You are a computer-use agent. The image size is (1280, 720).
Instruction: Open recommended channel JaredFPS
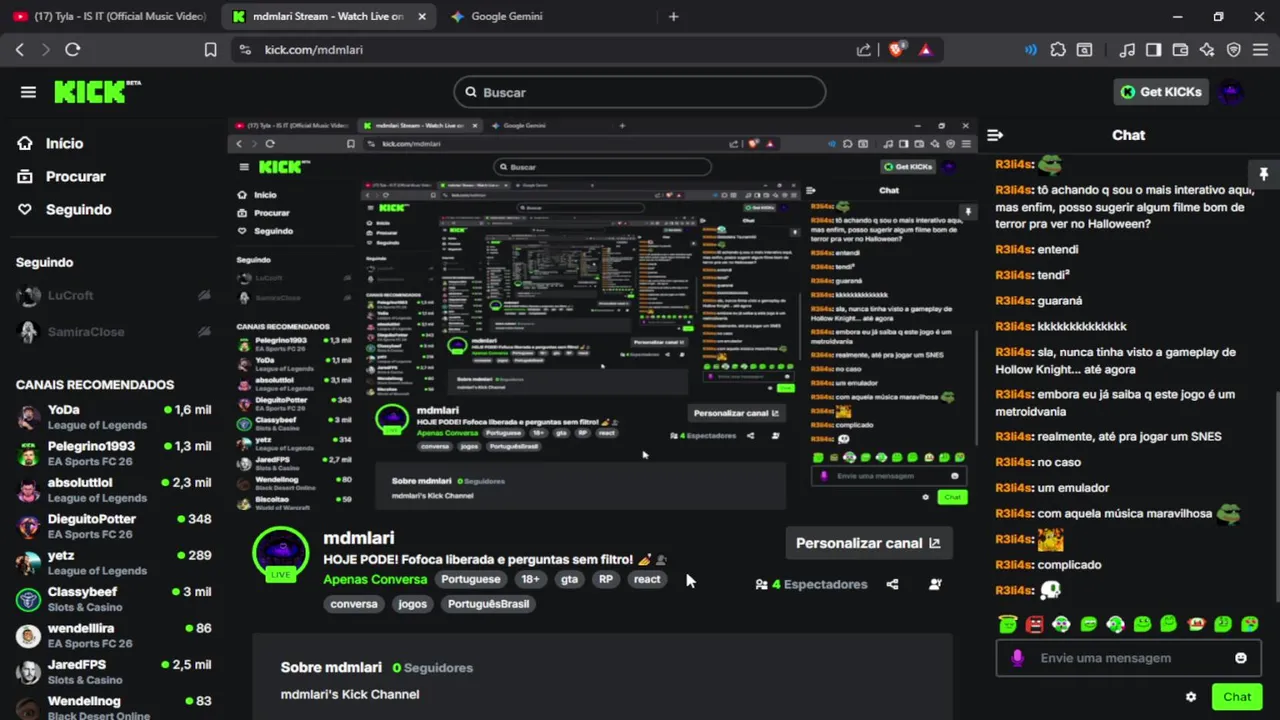pos(115,672)
